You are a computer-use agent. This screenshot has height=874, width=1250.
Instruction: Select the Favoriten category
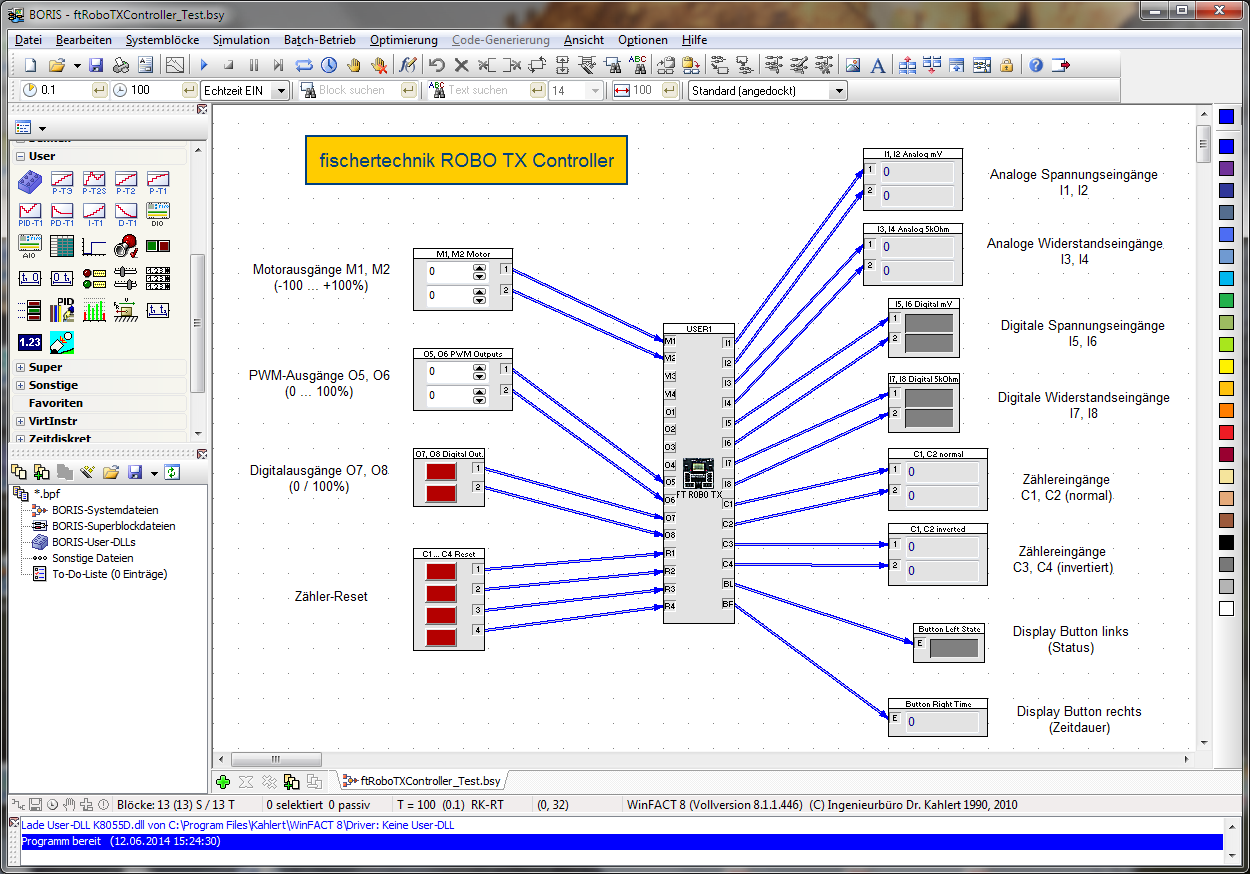coord(56,403)
